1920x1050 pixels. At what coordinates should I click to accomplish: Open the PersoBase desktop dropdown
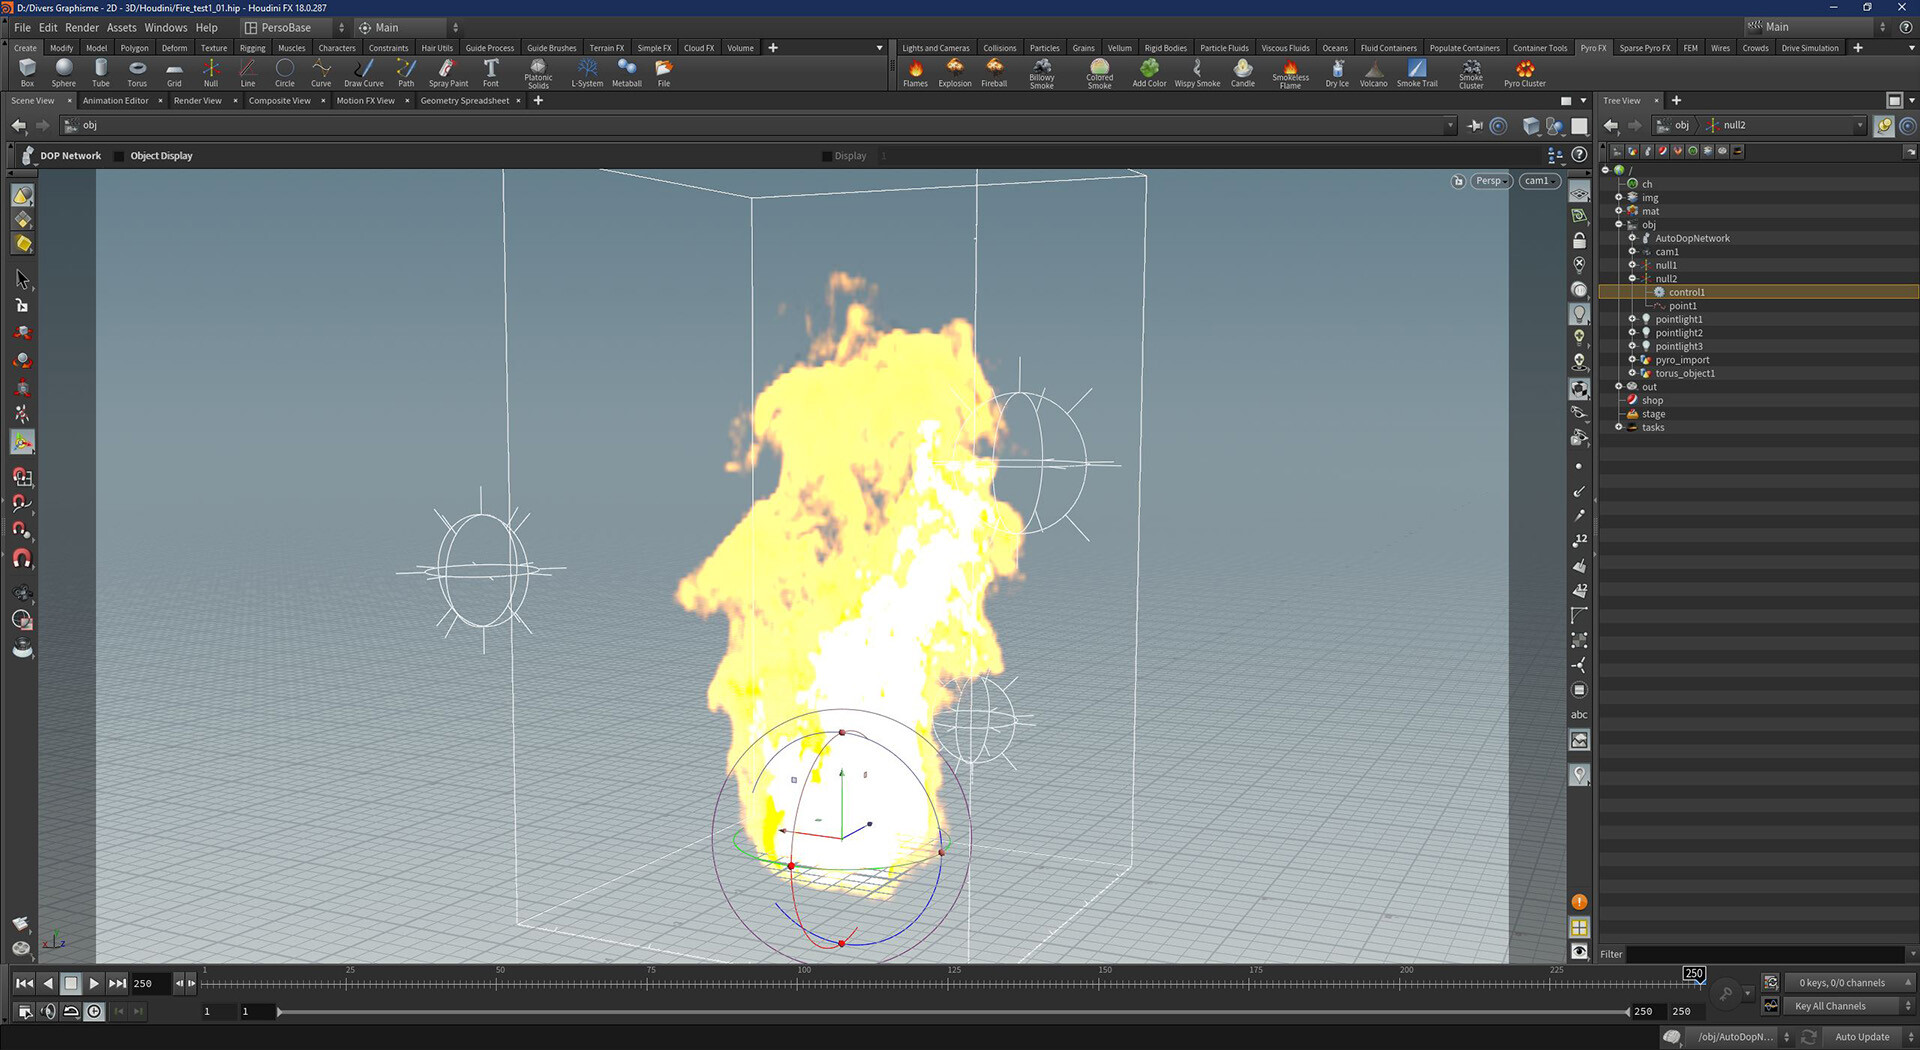(x=296, y=27)
